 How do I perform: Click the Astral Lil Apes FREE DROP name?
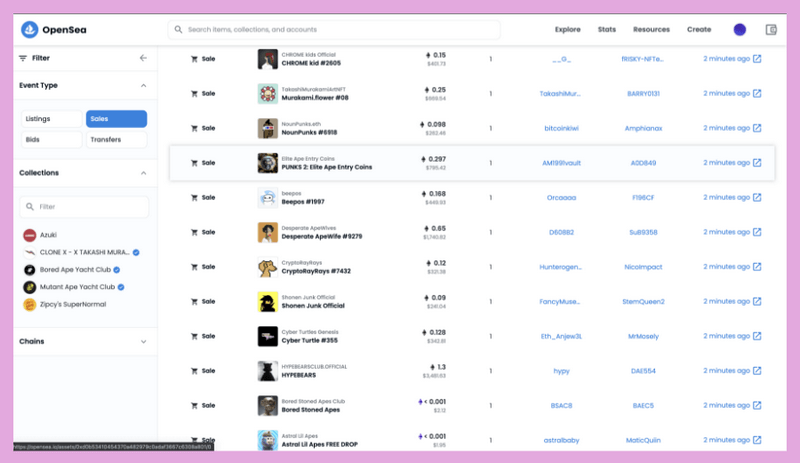coord(319,445)
